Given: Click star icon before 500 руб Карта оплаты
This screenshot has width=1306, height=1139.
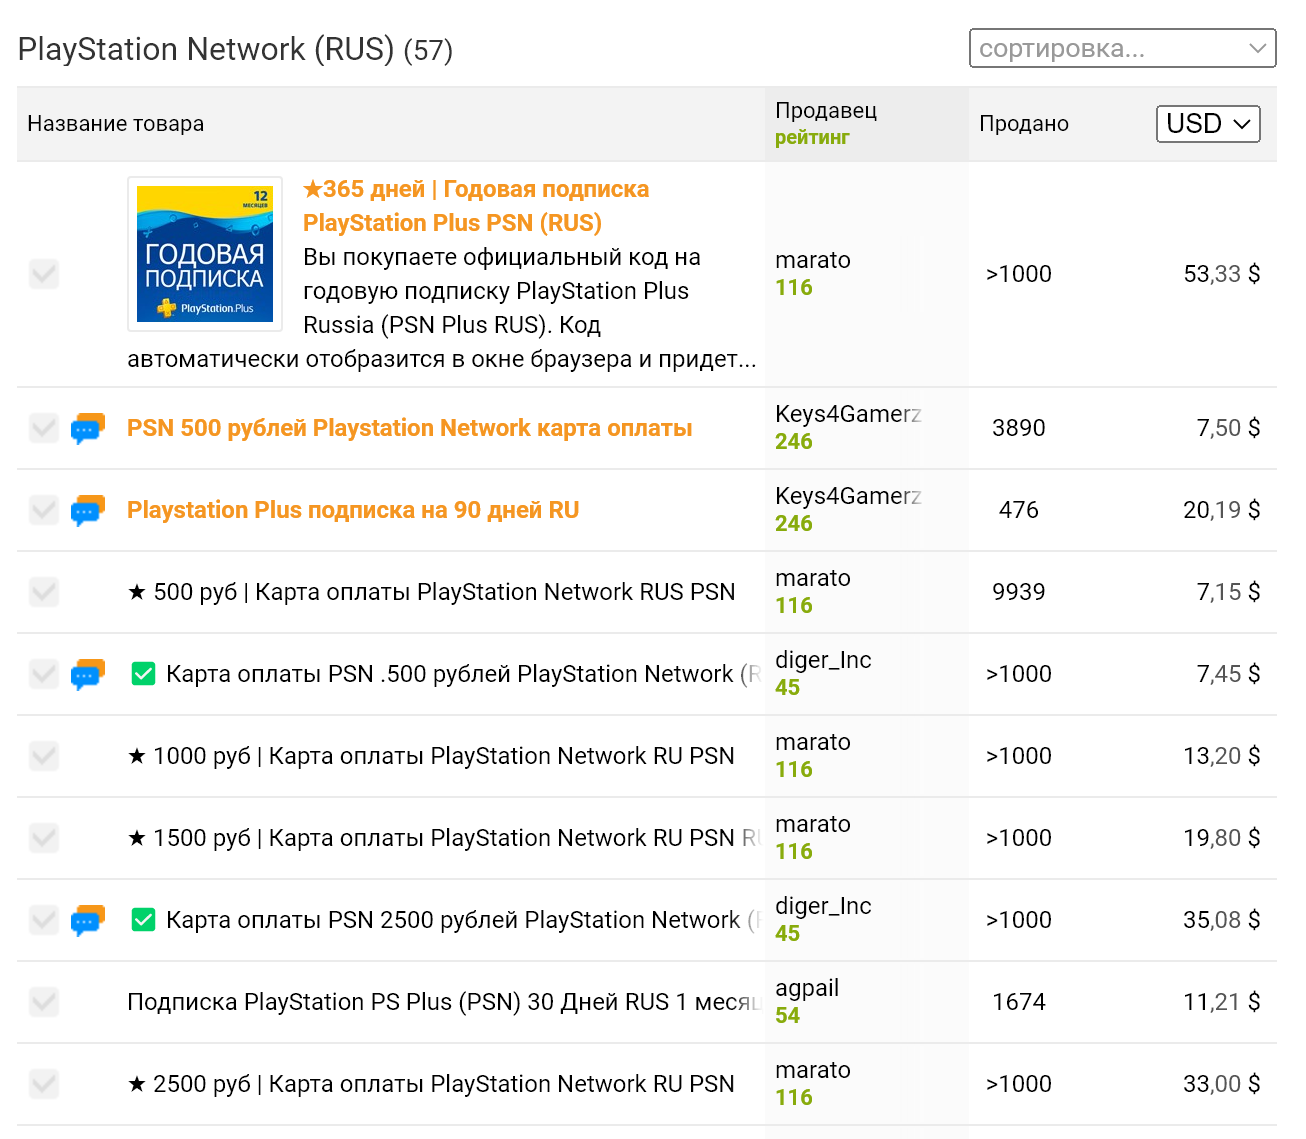Looking at the screenshot, I should [x=137, y=592].
